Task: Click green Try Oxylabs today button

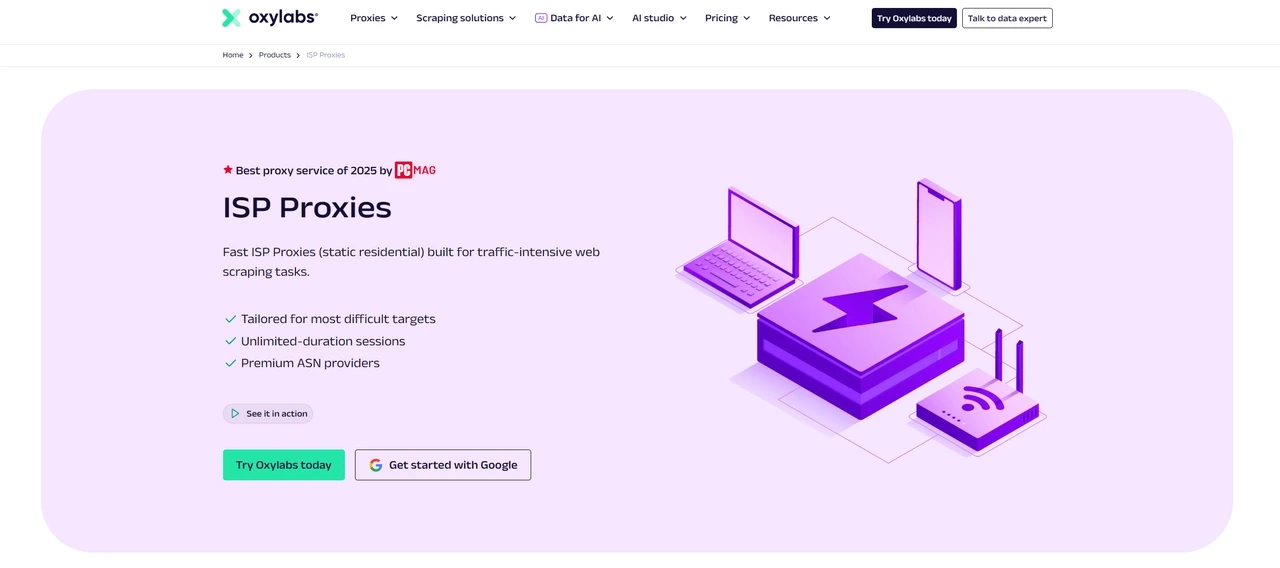Action: pos(284,465)
